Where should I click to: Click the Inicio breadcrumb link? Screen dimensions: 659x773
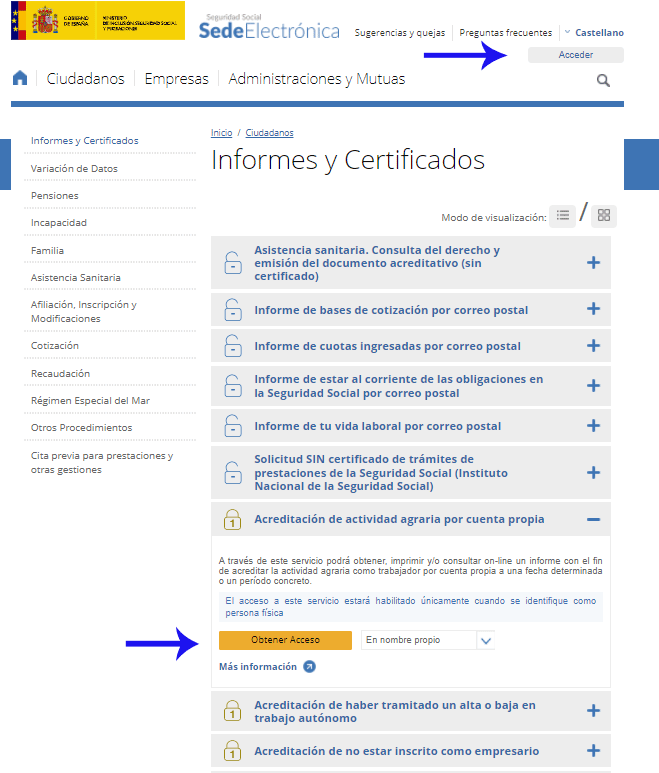point(221,133)
